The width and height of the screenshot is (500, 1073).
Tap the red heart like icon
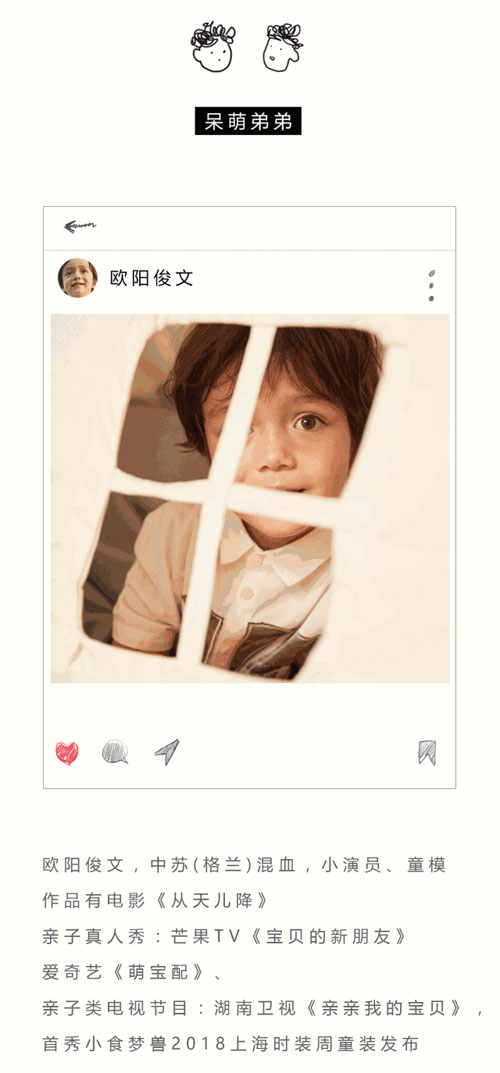coord(67,753)
